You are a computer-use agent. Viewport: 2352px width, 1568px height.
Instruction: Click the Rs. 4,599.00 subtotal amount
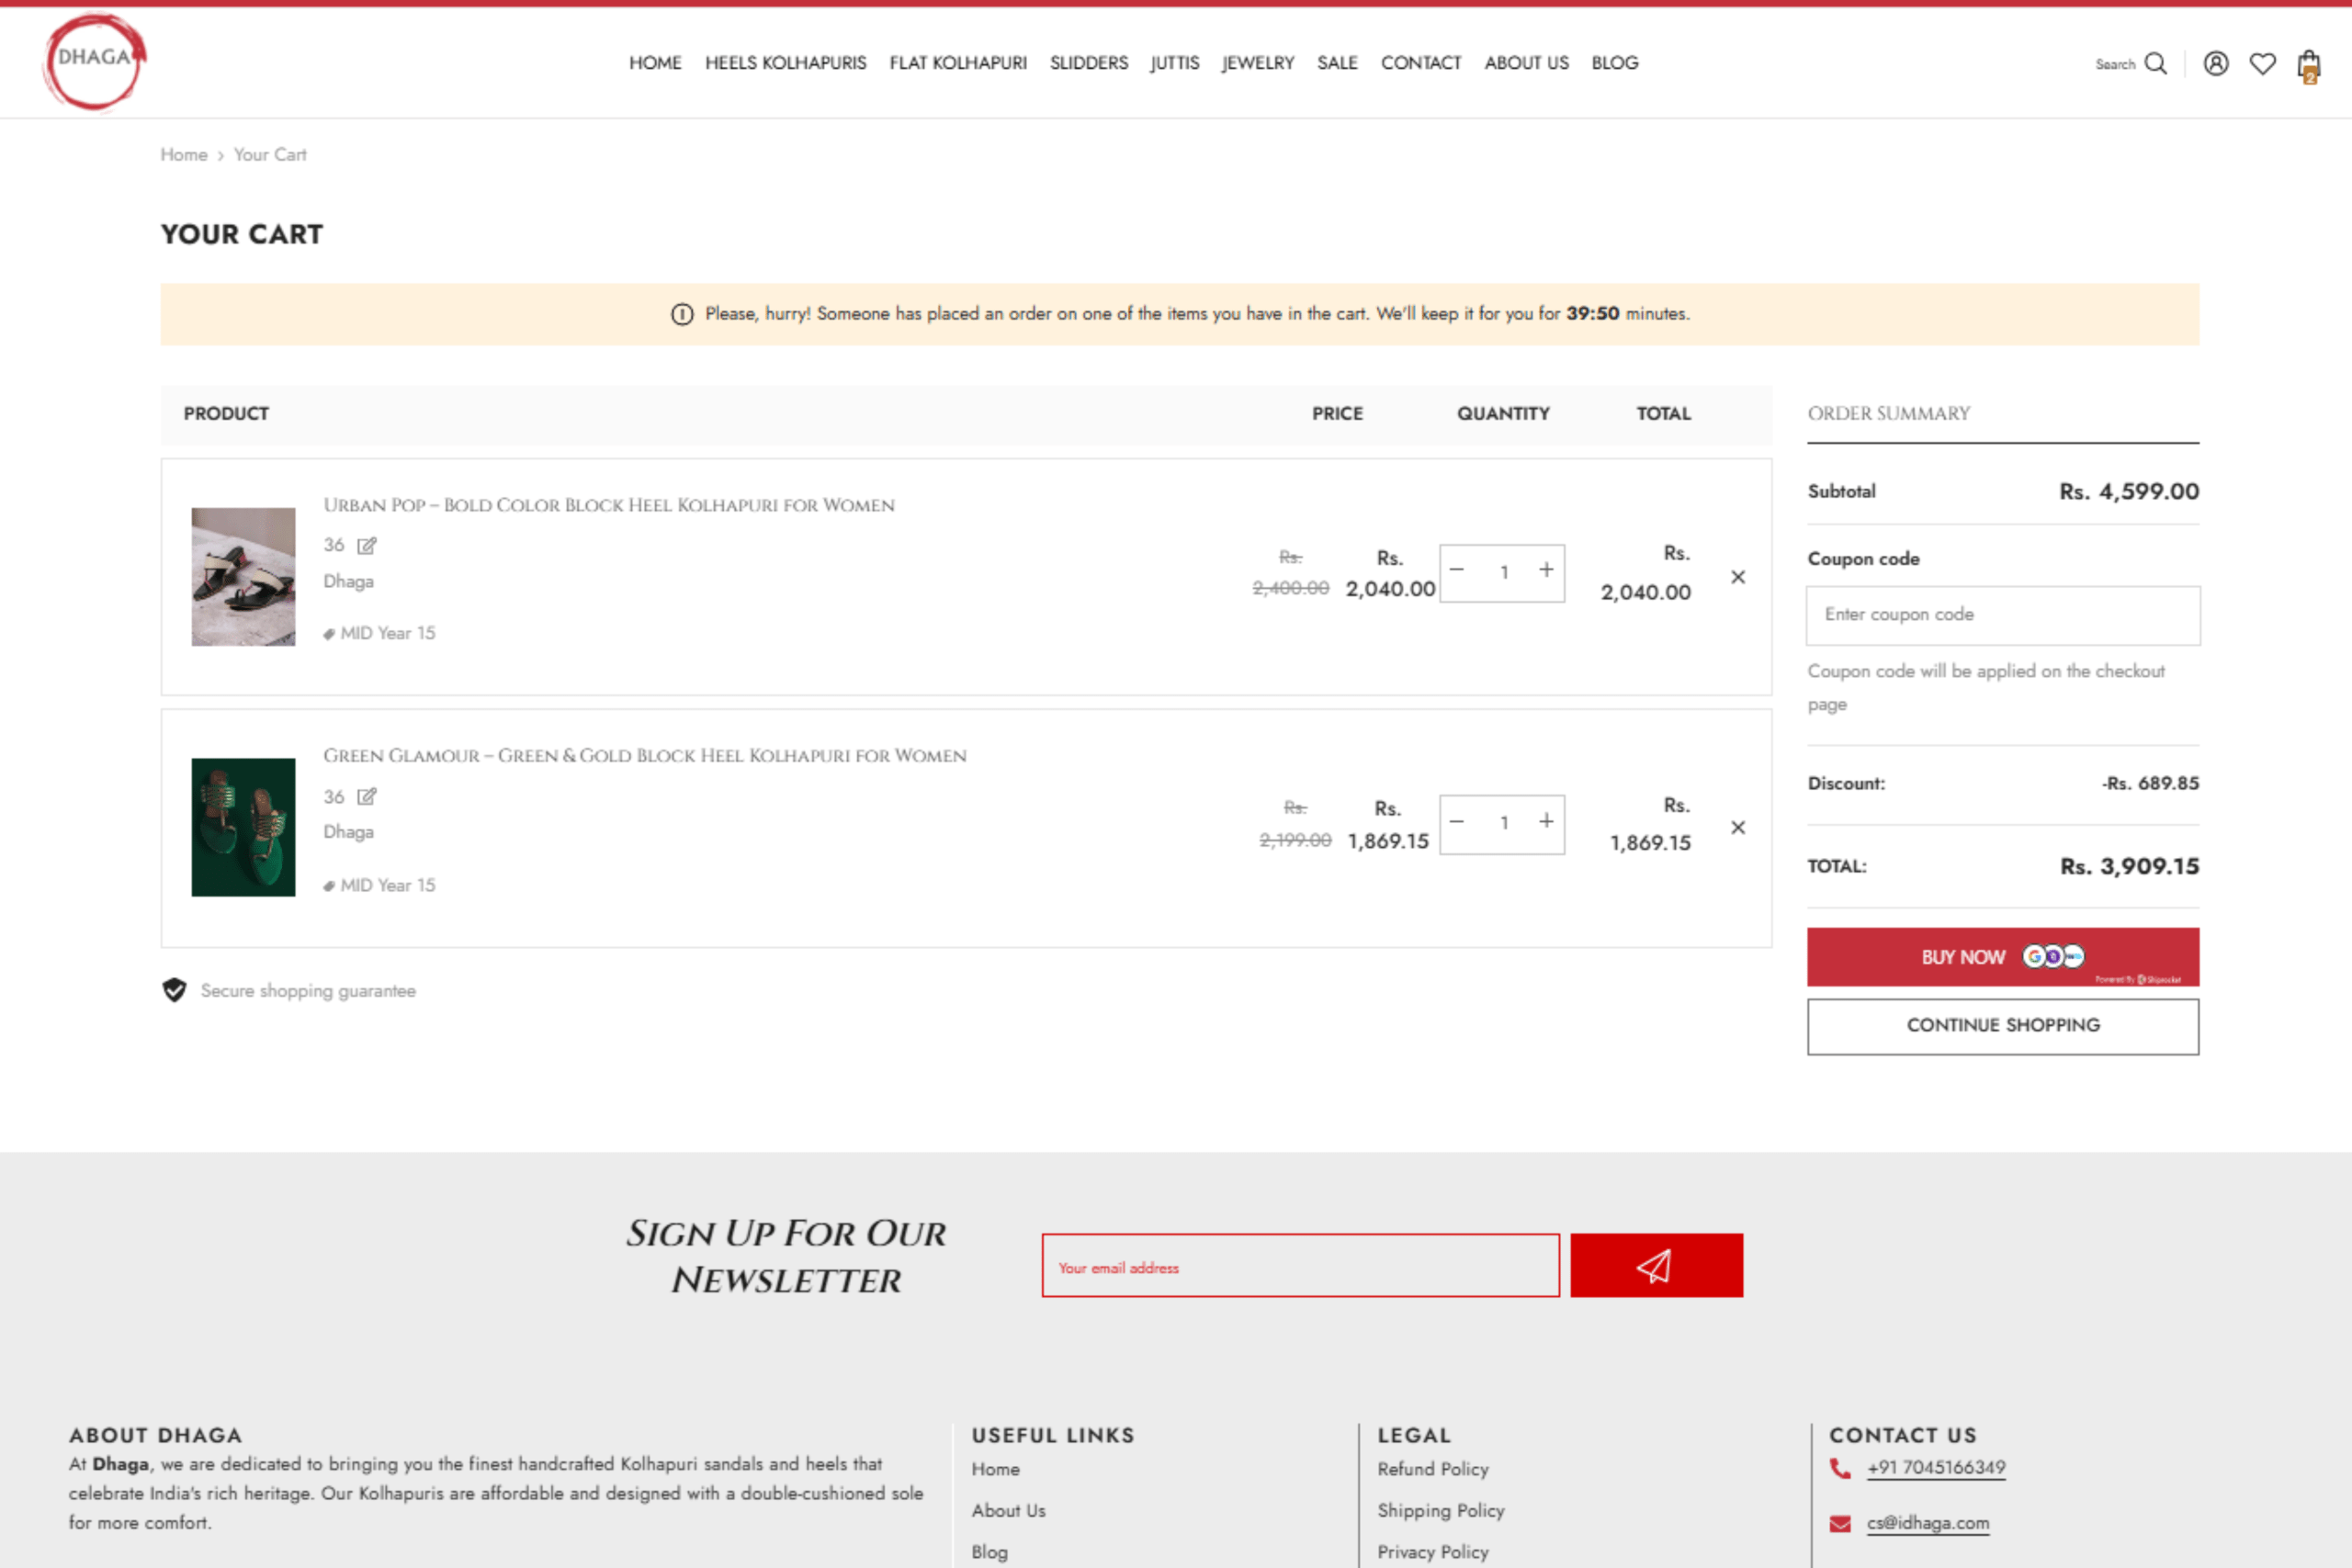2129,492
